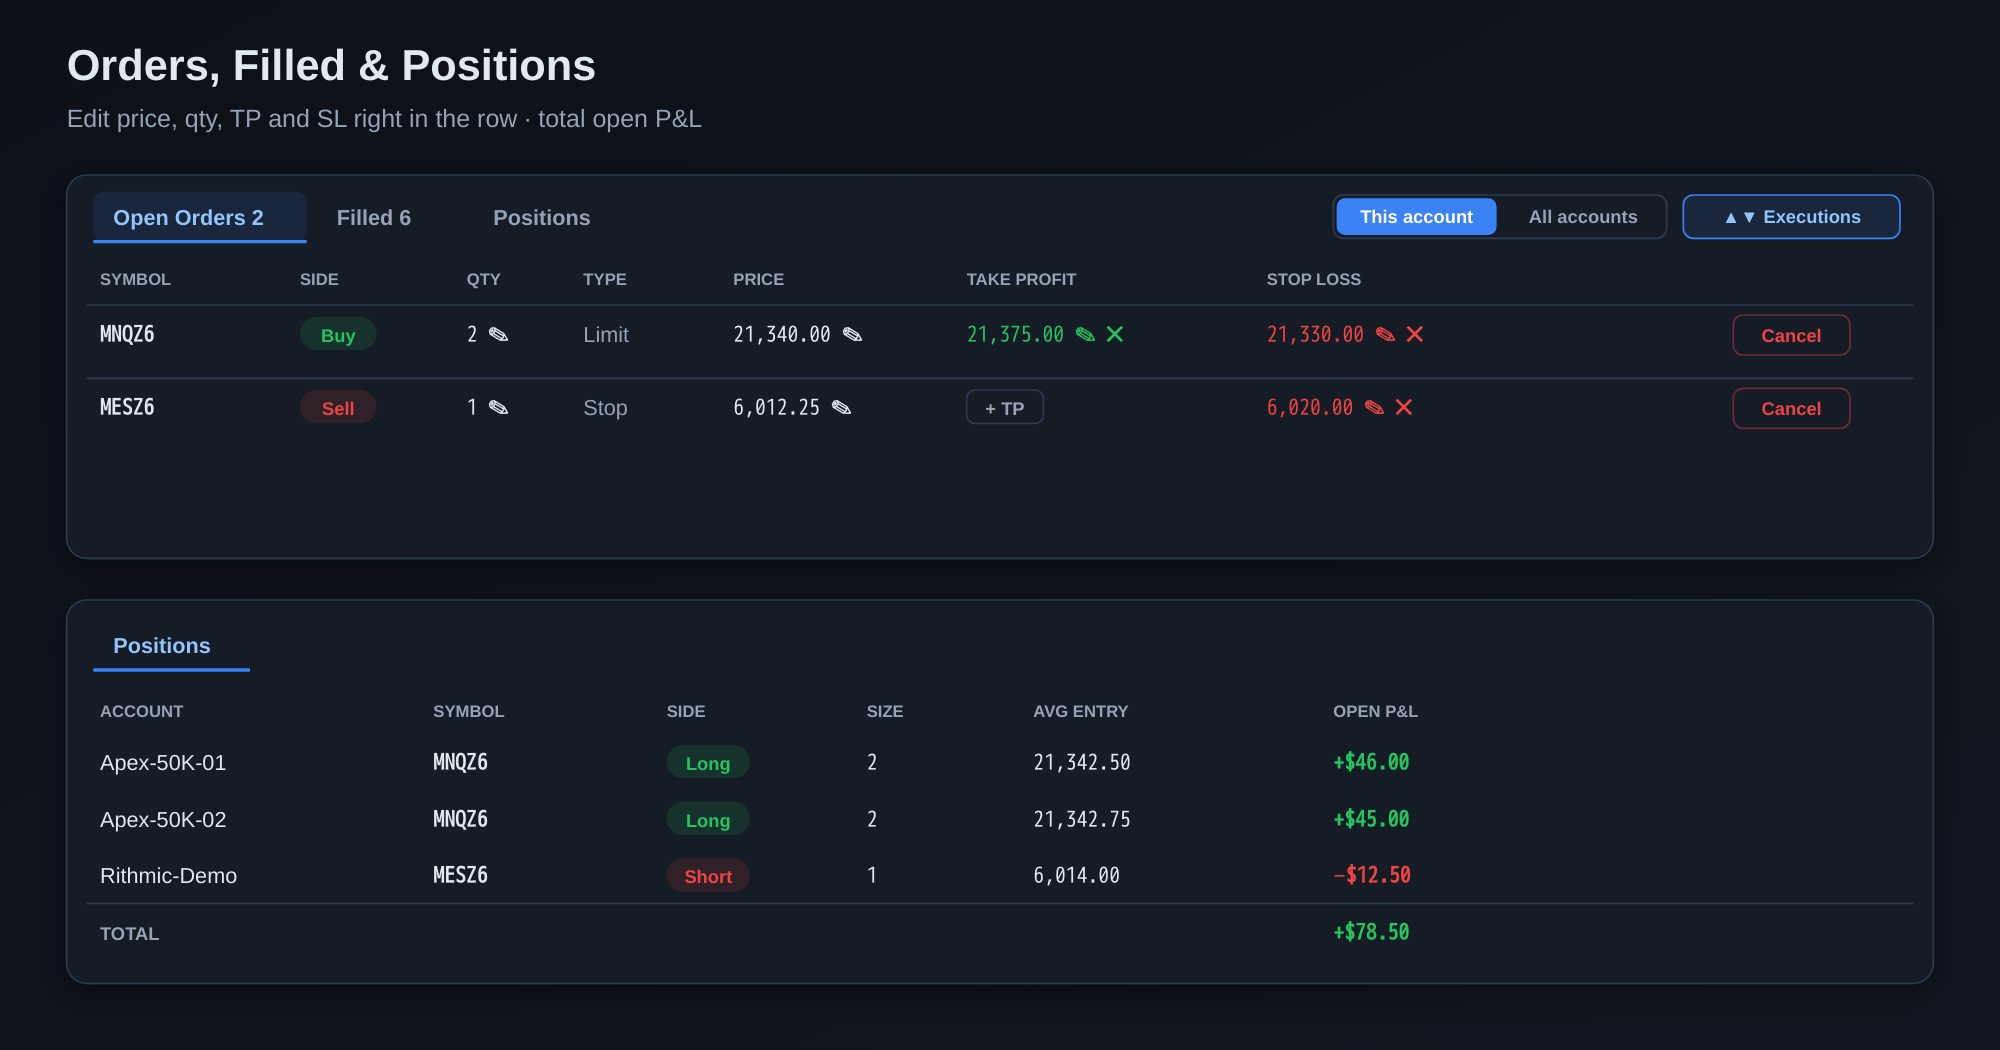Viewport: 2000px width, 1050px height.
Task: Click open P&L value +$46.00
Action: point(1371,763)
